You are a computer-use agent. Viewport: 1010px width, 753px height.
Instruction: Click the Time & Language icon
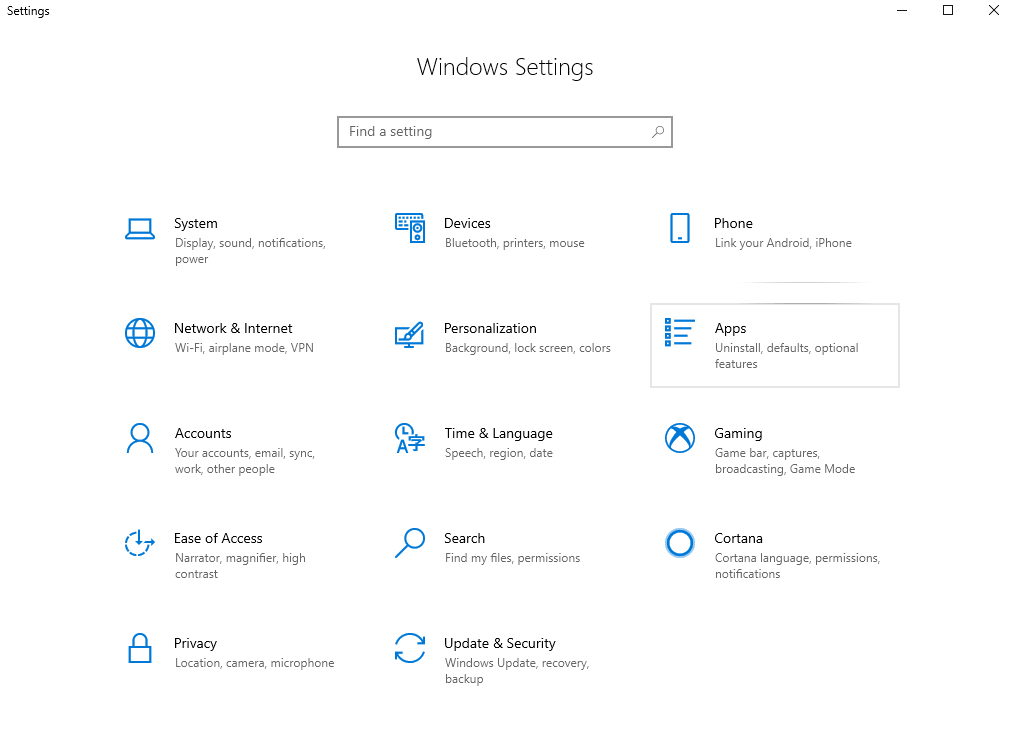[410, 438]
